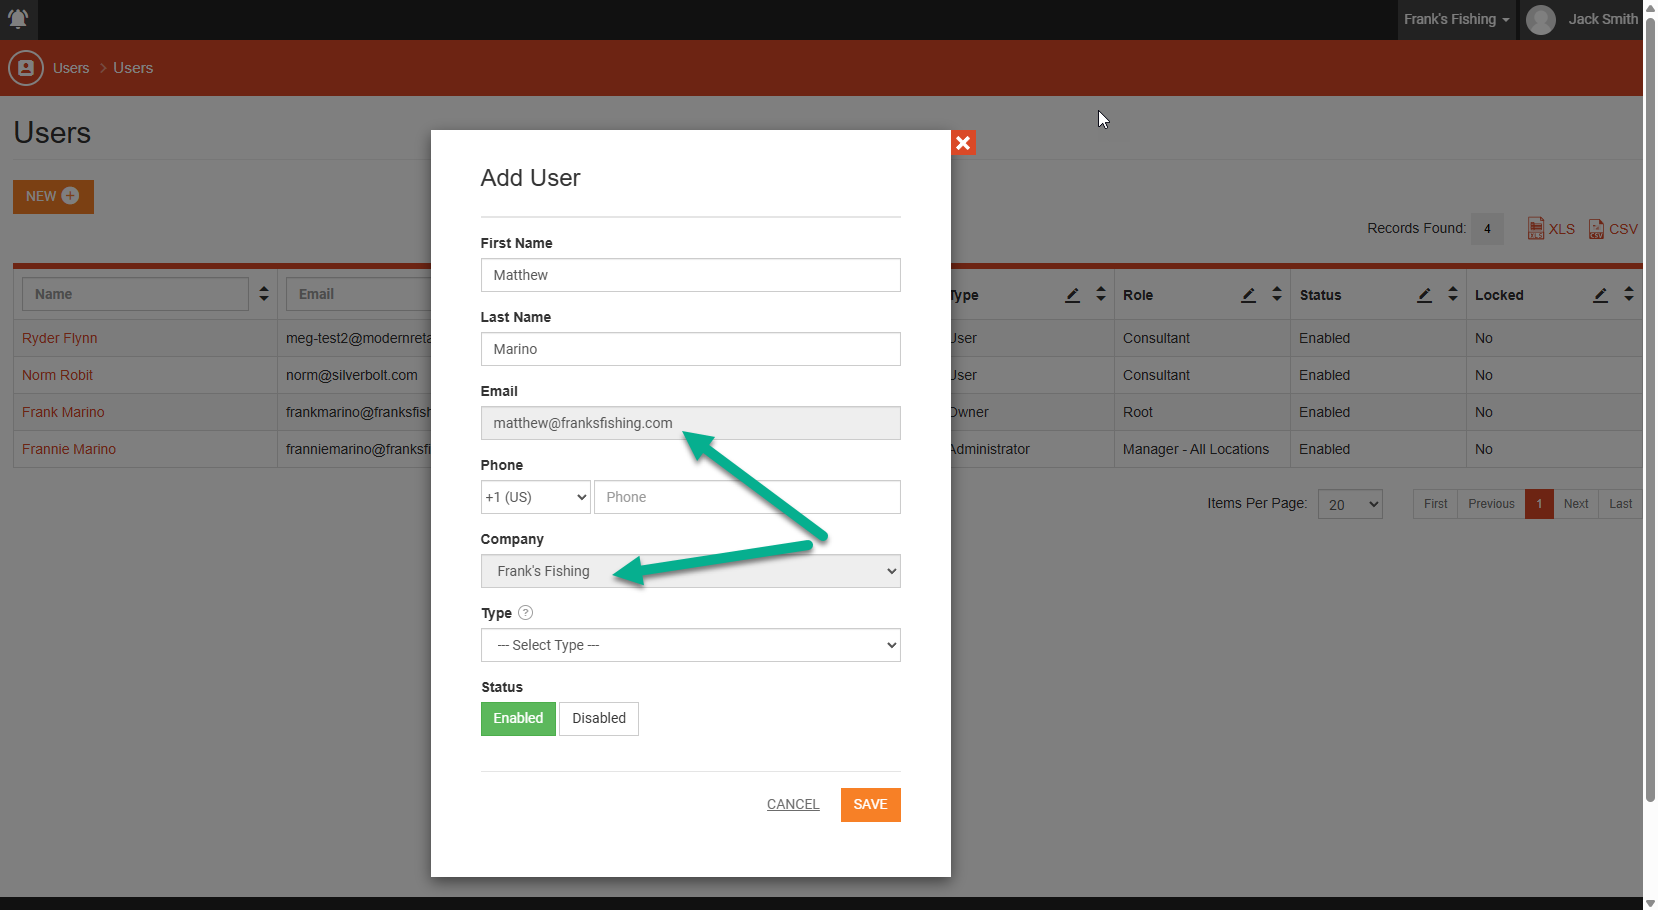Viewport: 1658px width, 910px height.
Task: Go to Previous page
Action: point(1491,504)
